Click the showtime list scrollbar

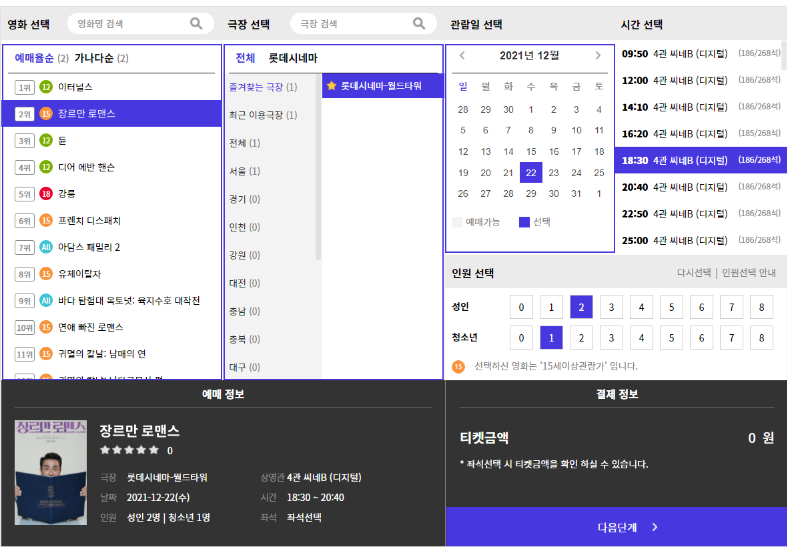coord(784,56)
